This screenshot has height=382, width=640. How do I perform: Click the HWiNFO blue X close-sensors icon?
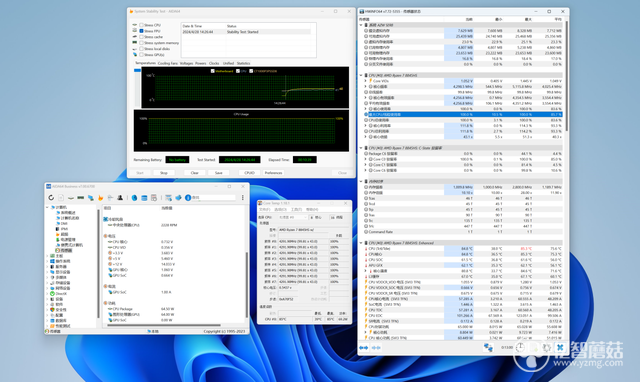(560, 347)
